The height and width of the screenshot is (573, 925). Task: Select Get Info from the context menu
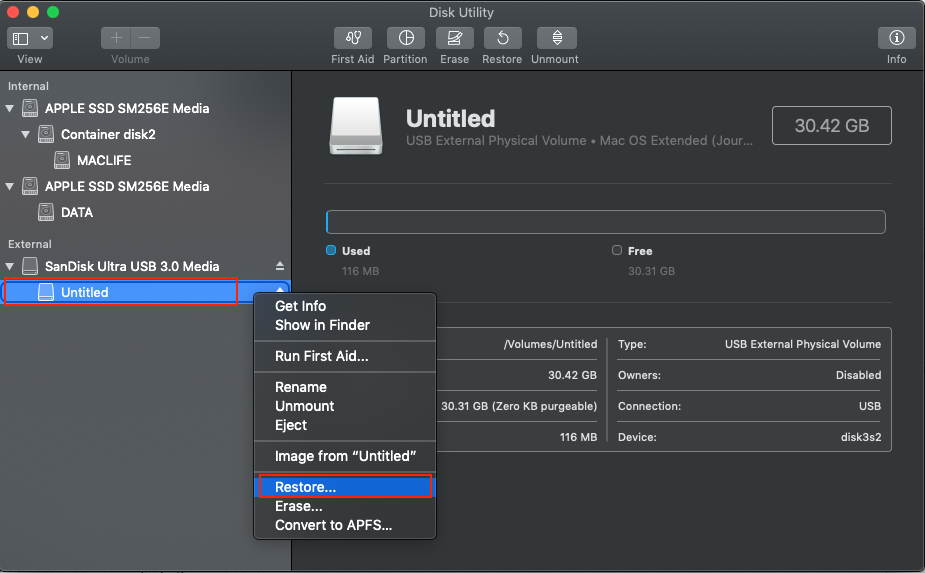click(x=300, y=306)
